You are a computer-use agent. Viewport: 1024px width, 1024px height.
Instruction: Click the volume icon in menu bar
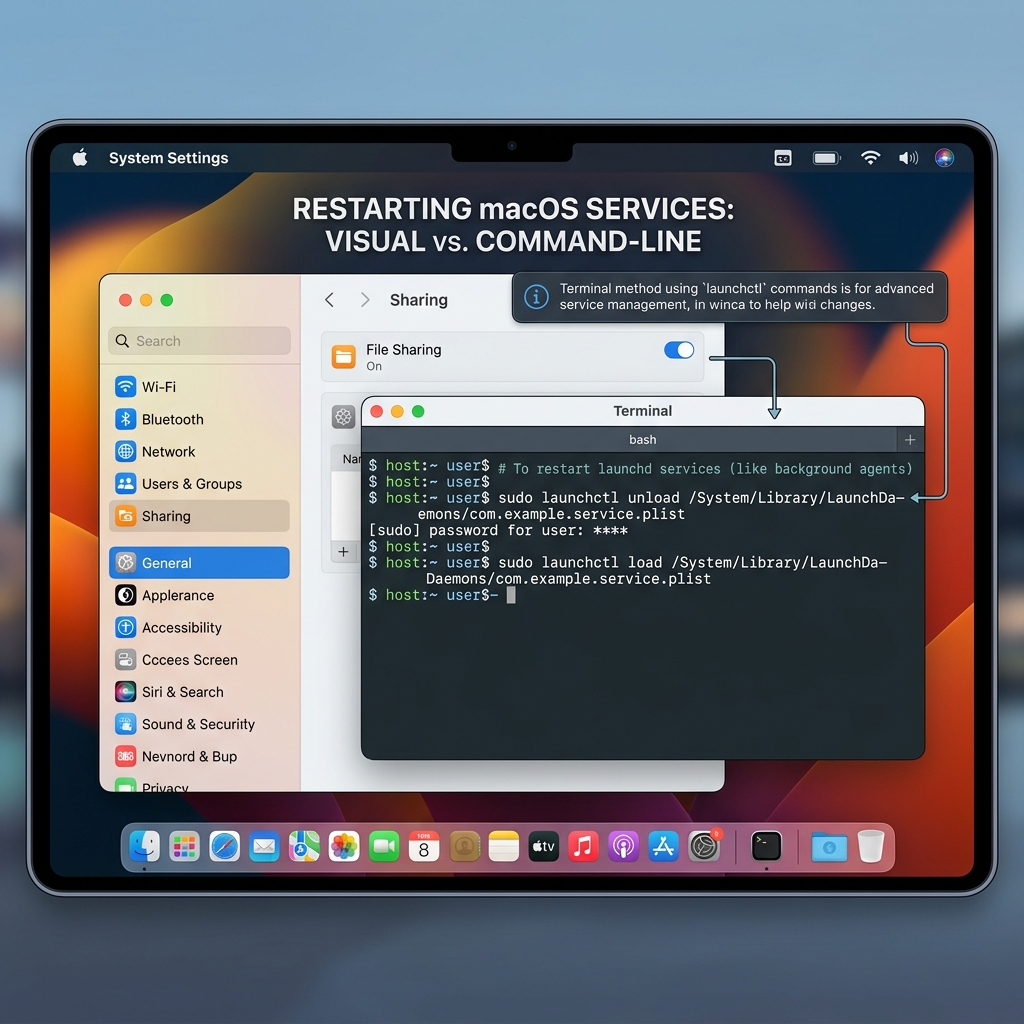click(x=908, y=157)
